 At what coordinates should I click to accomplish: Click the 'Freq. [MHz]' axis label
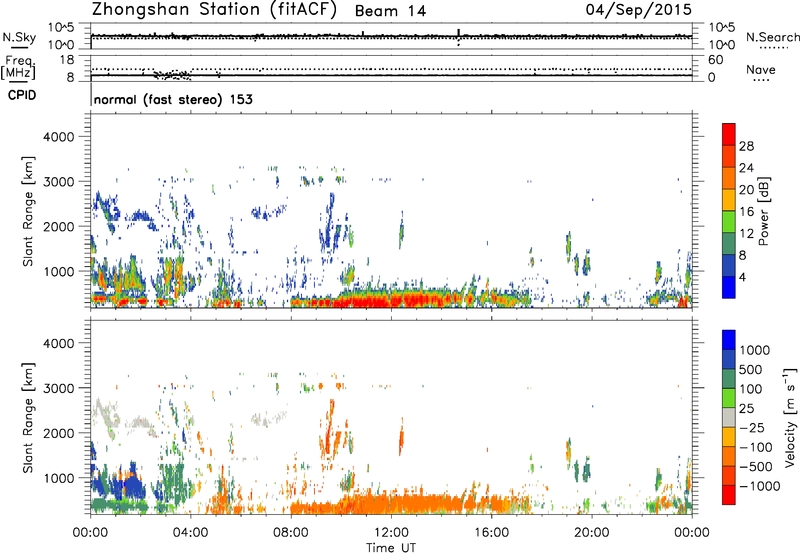18,67
